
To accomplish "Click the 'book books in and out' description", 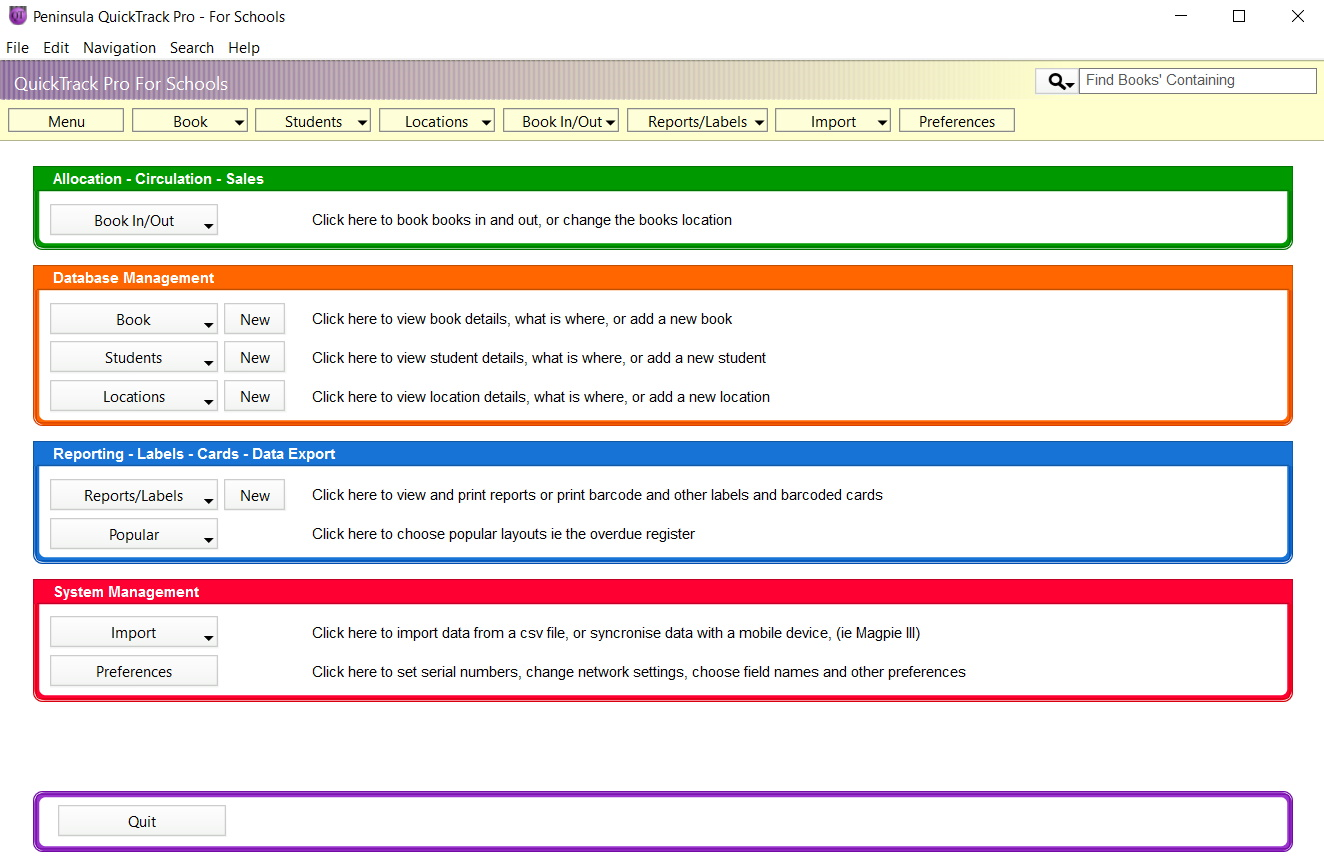I will pyautogui.click(x=522, y=220).
